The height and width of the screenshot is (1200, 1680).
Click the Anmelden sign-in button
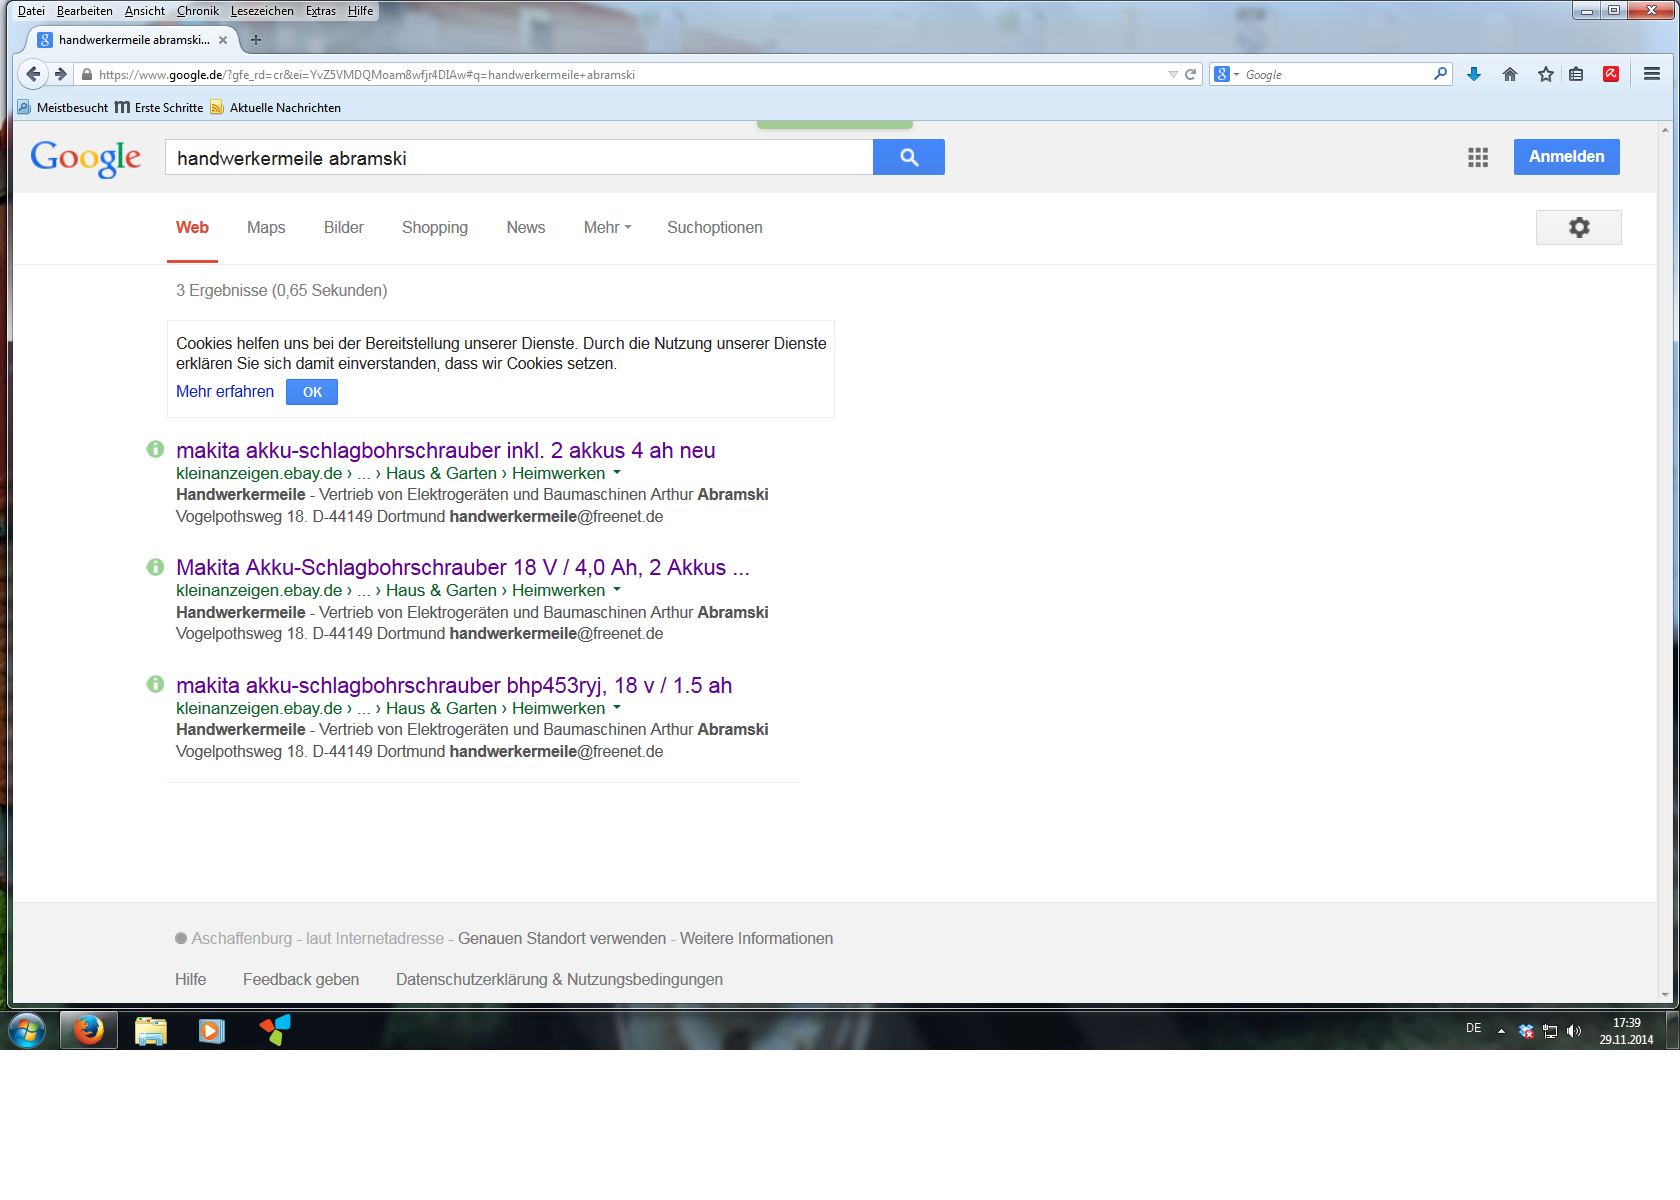coord(1567,157)
